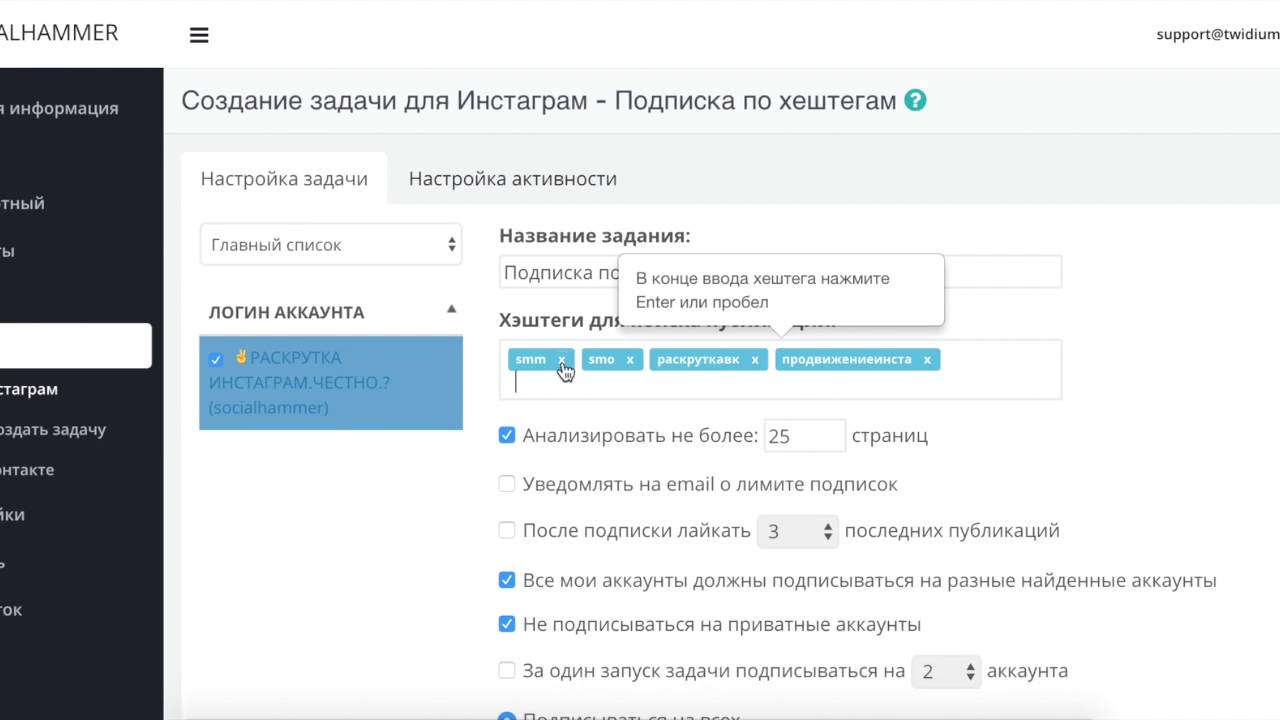
Task: Select the РАСКРУТКА ИНСТАГРАМ.ЧЕСТНО account row
Action: (331, 383)
